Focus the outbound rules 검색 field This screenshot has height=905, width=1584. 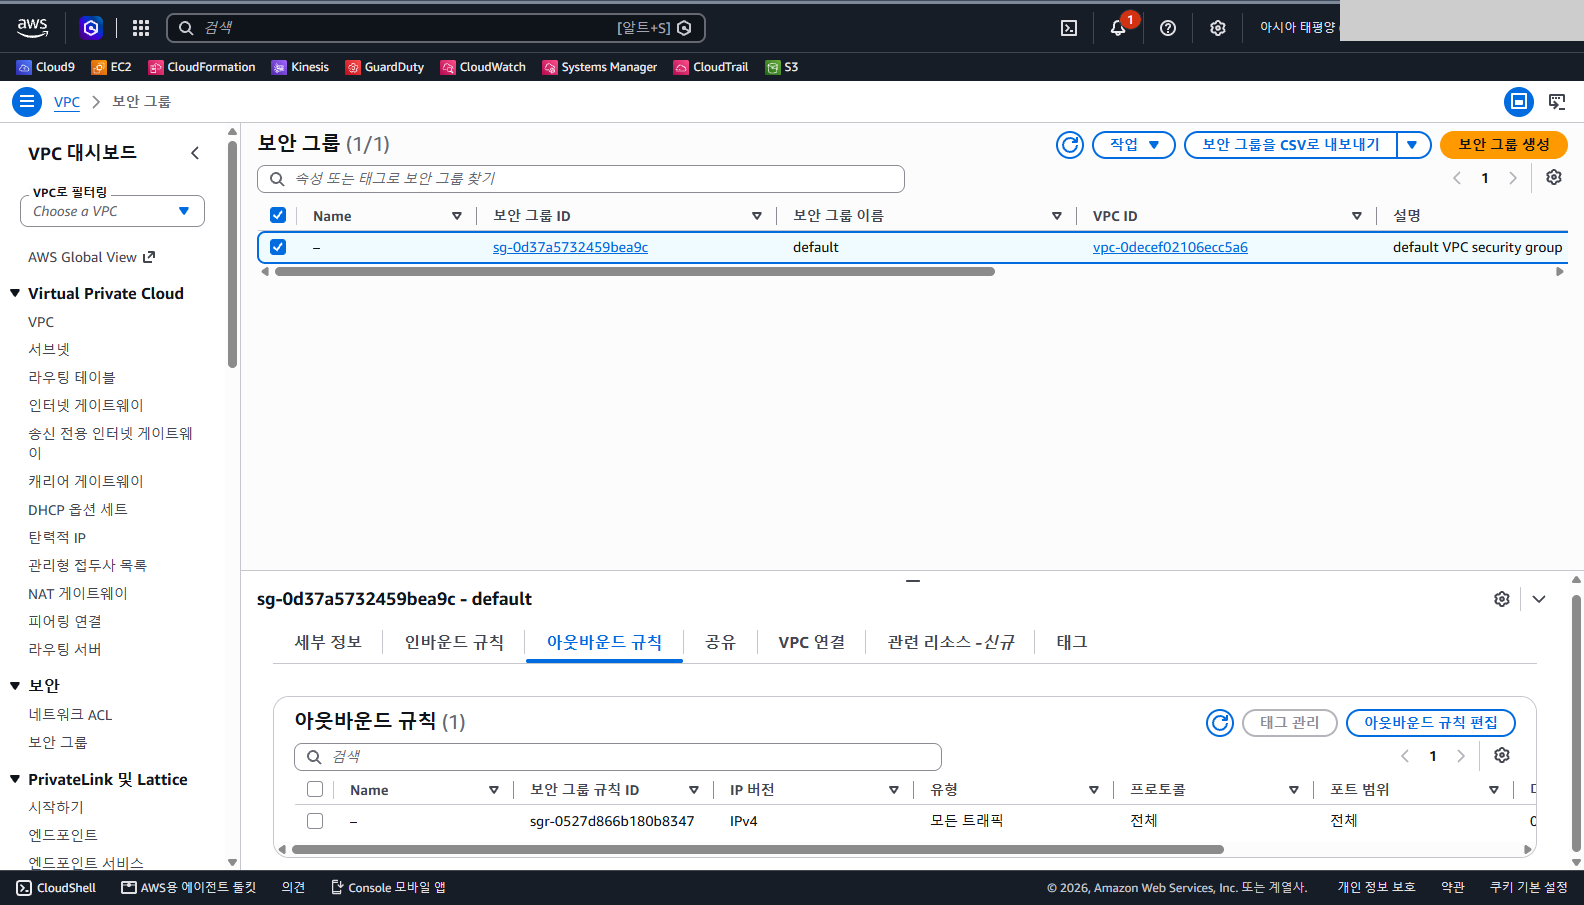click(x=618, y=757)
